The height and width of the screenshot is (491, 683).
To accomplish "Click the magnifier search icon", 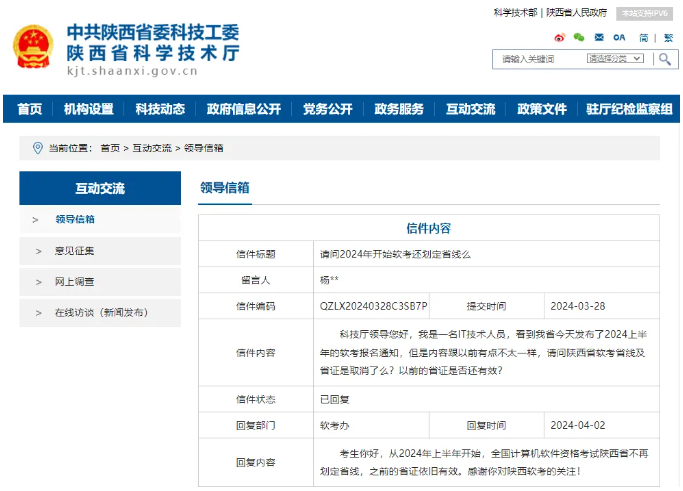I will [664, 59].
